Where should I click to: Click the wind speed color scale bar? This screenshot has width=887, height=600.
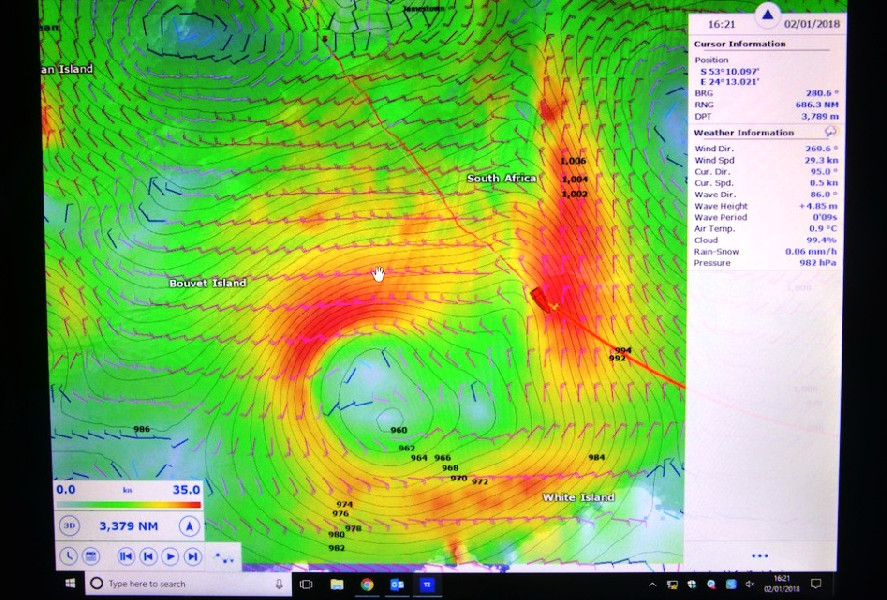tap(127, 504)
